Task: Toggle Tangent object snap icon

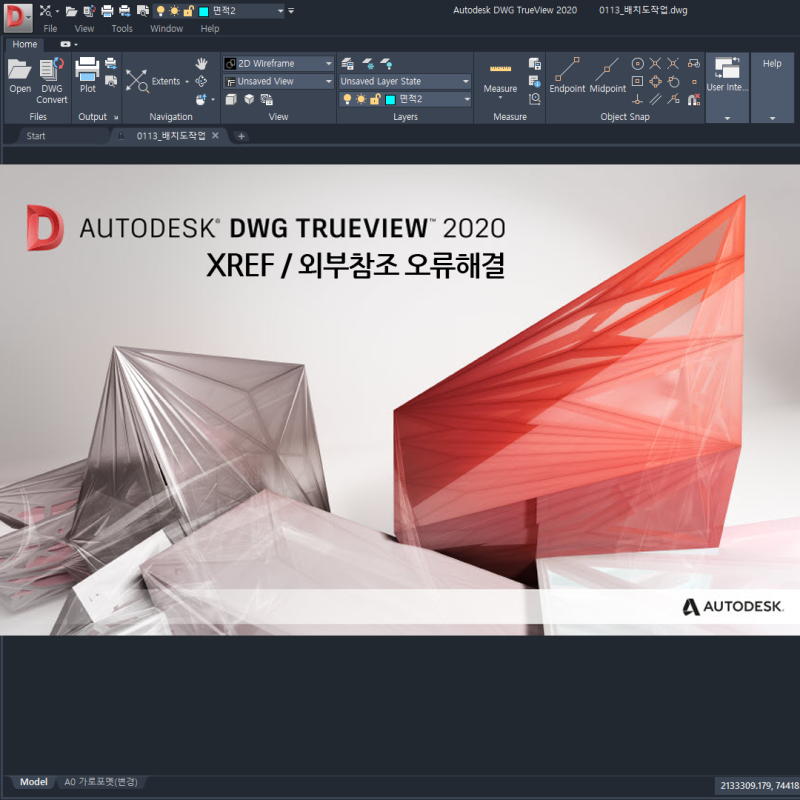Action: (x=673, y=81)
